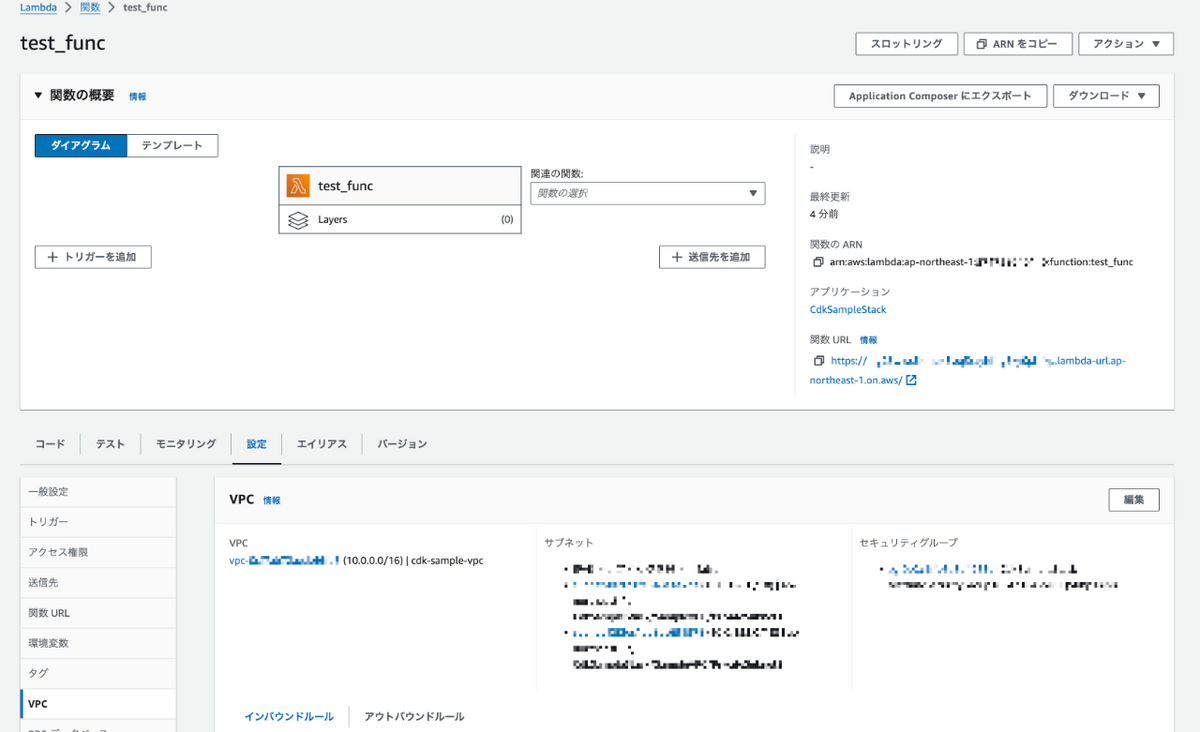Screen dimensions: 1200x732
Task: Select タグ in settings sidebar
Action: [98, 673]
